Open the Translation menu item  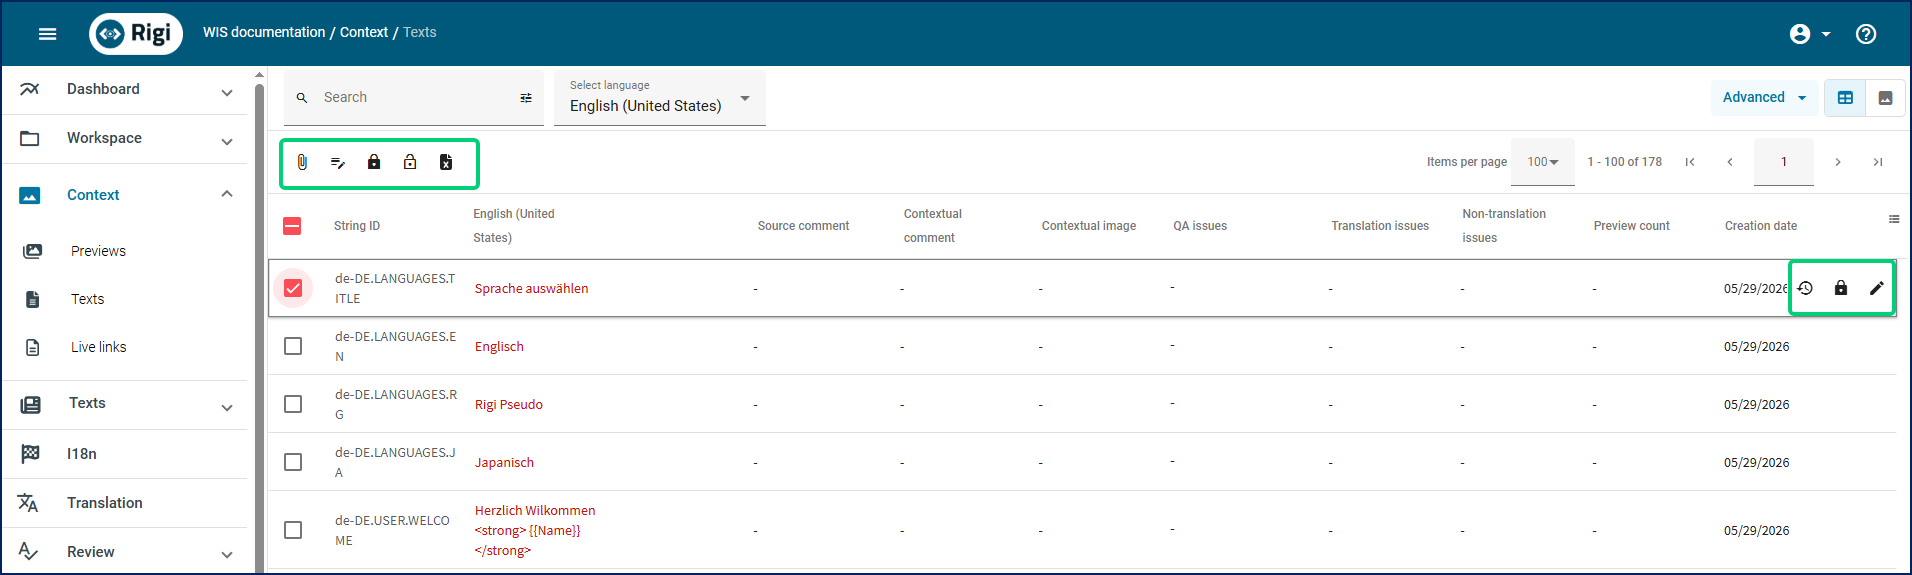104,503
